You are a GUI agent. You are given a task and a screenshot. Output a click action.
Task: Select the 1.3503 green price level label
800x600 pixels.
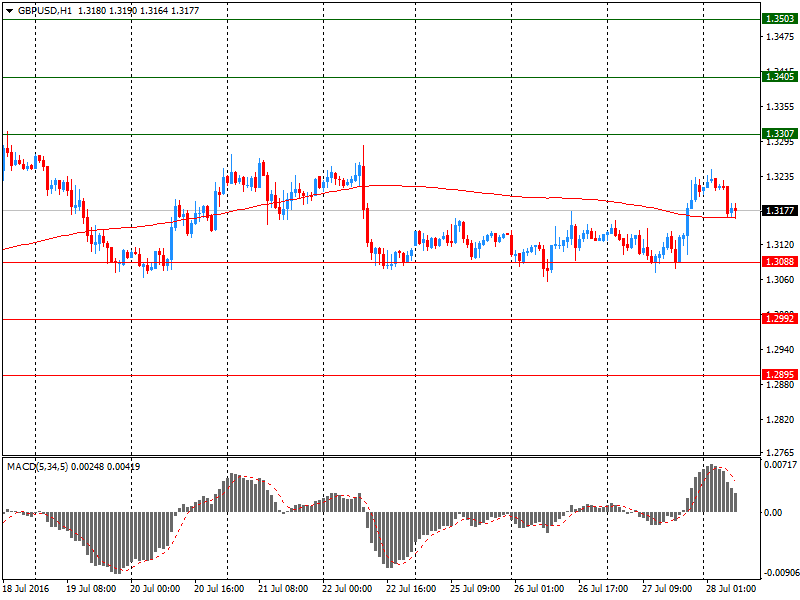click(779, 19)
